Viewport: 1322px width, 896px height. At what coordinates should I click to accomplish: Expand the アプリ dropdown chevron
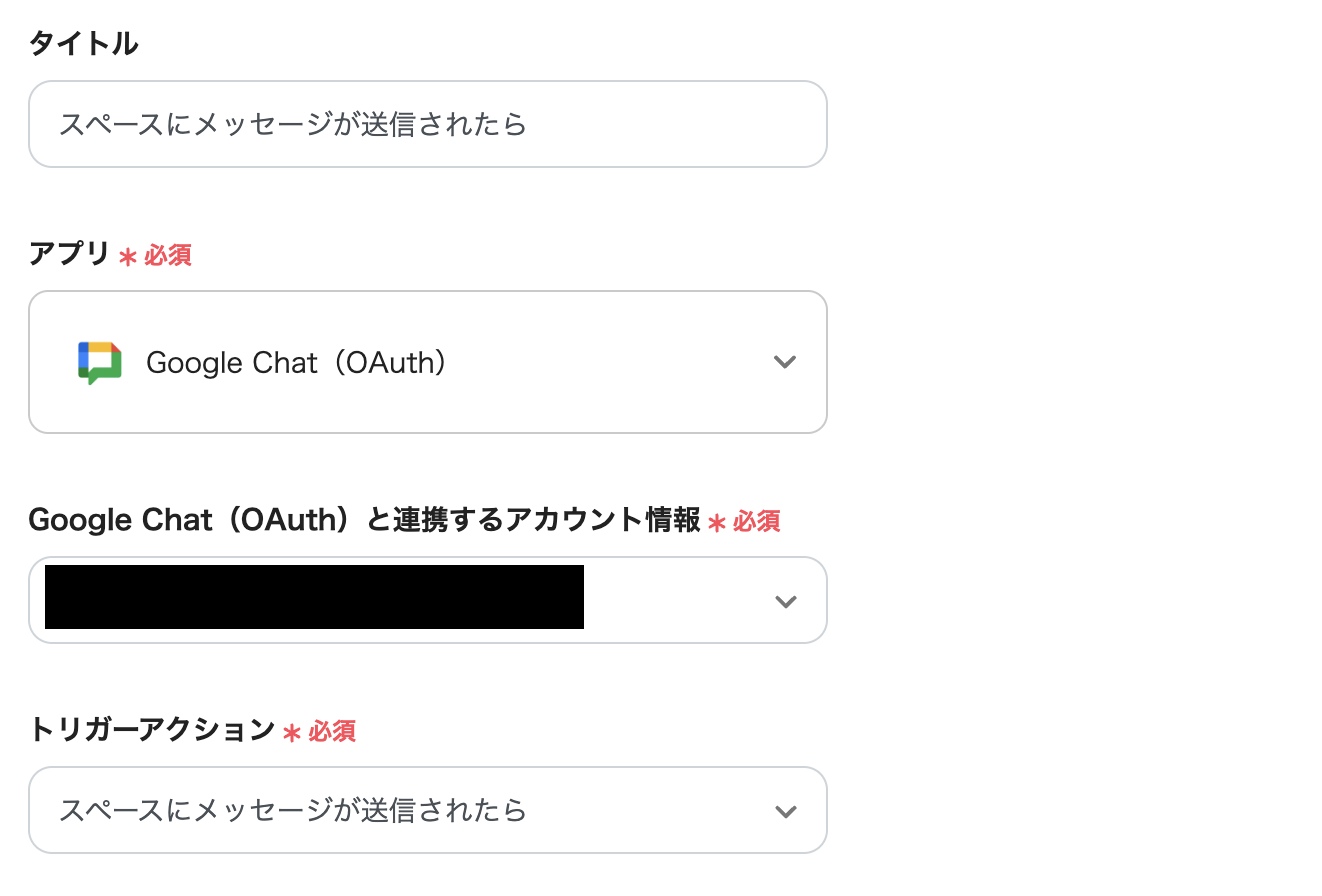(785, 362)
